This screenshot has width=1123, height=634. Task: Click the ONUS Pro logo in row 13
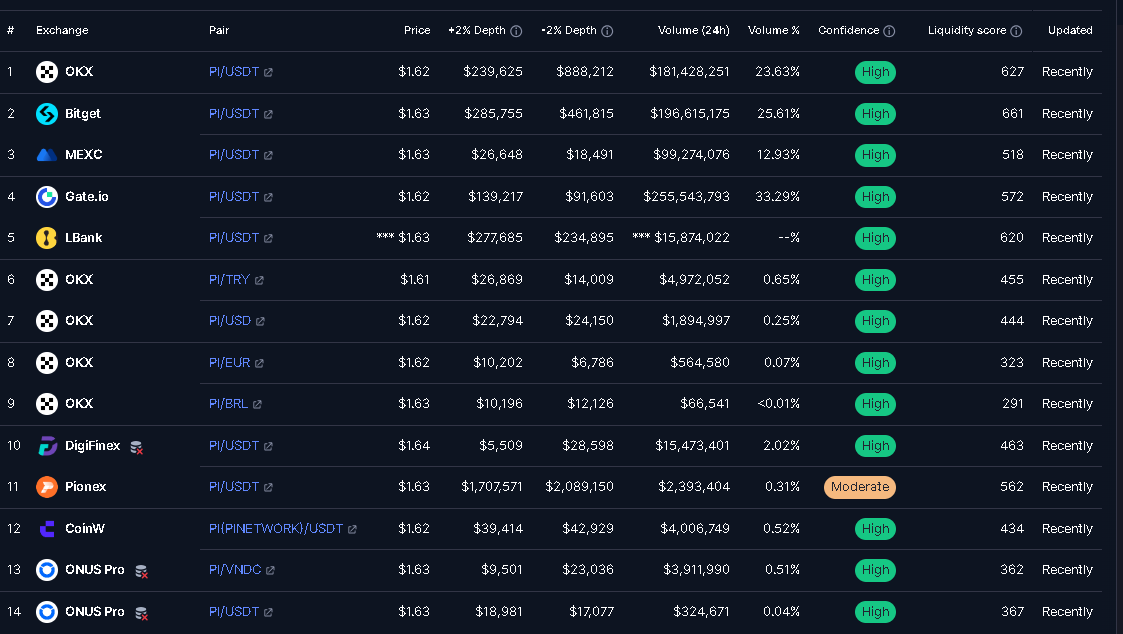[x=47, y=570]
